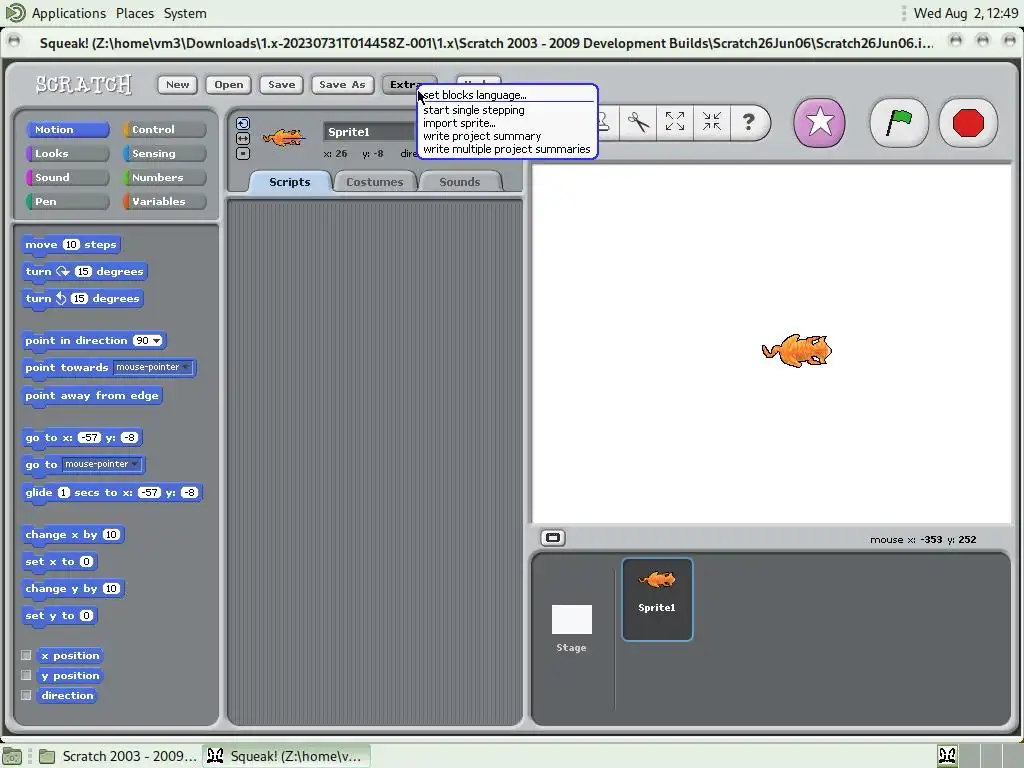Select write multiple project summaries
The height and width of the screenshot is (768, 1024).
506,149
